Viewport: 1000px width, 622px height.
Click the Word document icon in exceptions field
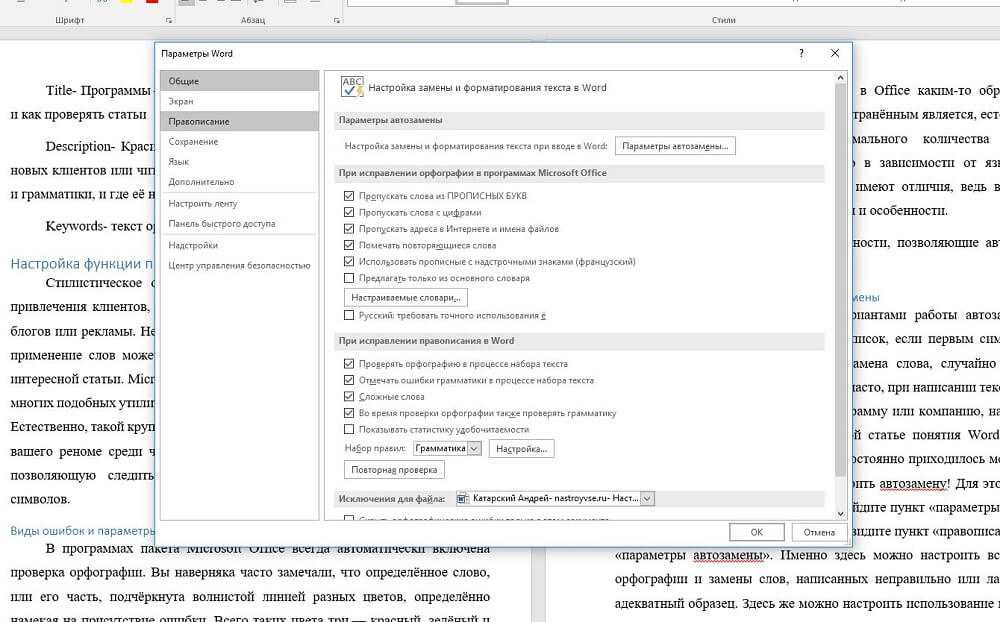coord(462,498)
